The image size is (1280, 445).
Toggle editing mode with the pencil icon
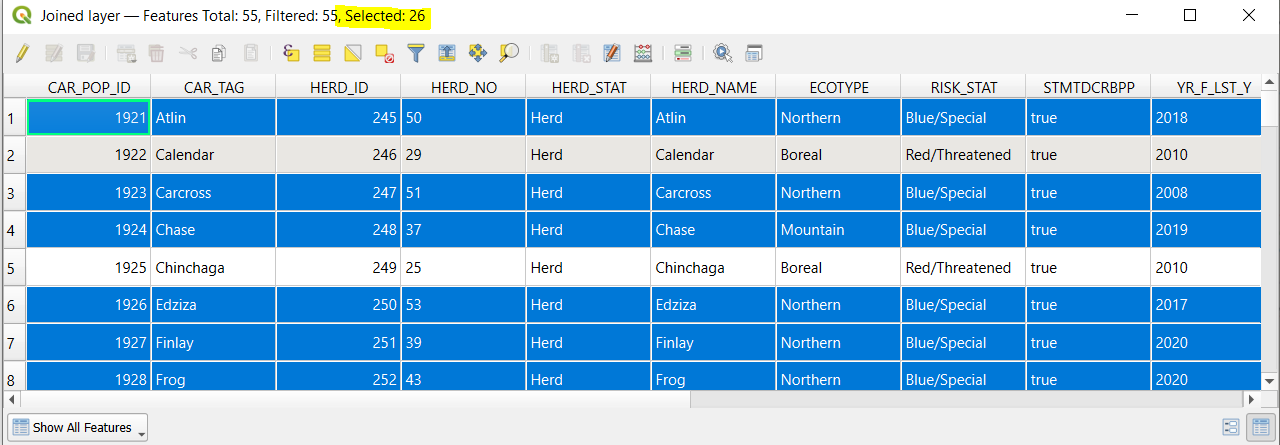point(22,53)
